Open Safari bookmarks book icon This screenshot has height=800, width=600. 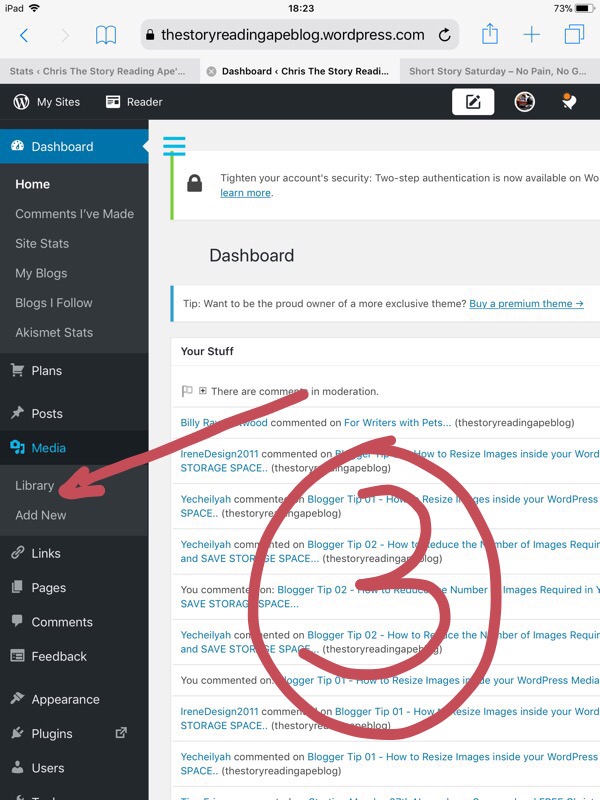coord(106,35)
